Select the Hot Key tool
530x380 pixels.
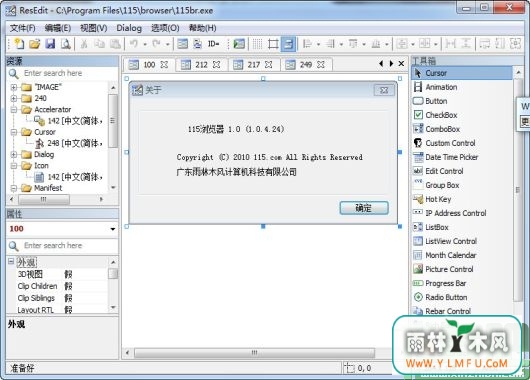point(462,199)
